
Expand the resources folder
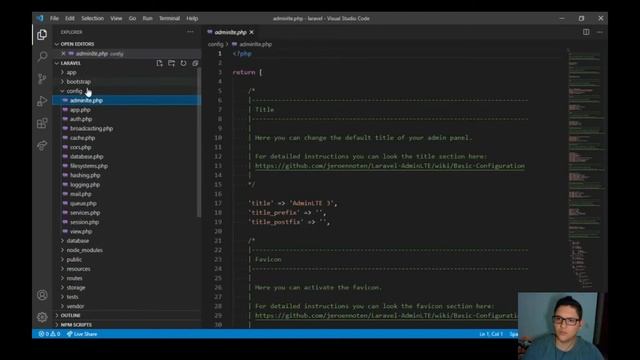tap(78, 269)
